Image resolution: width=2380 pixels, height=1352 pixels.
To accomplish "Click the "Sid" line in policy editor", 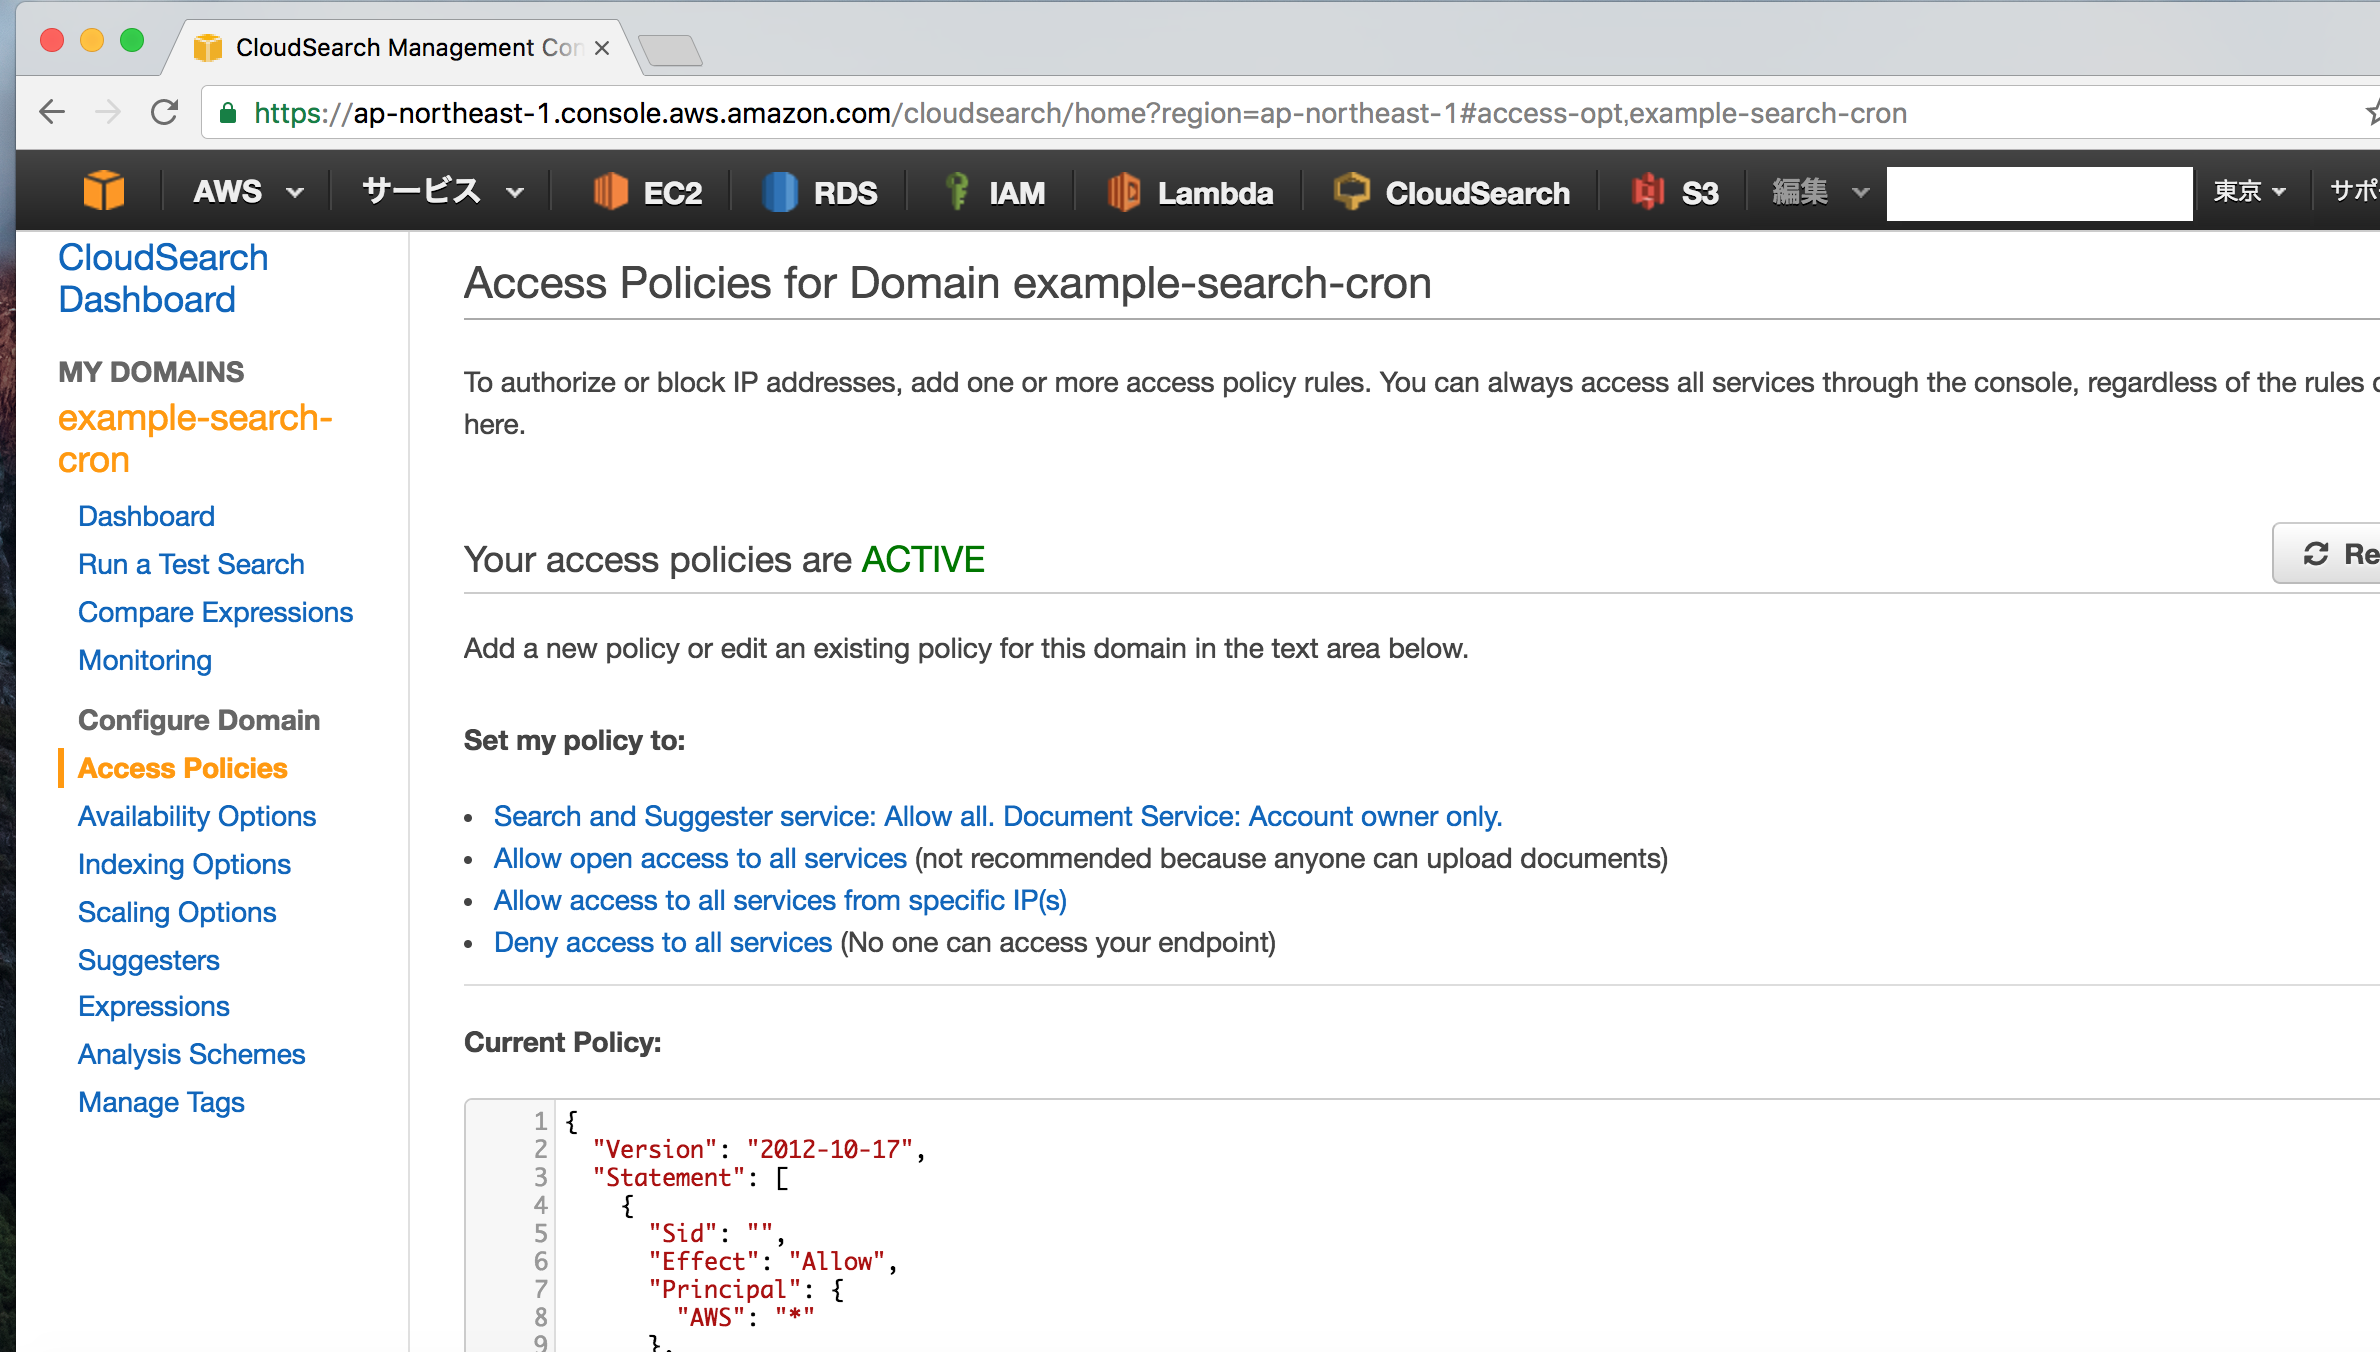I will 717,1233.
